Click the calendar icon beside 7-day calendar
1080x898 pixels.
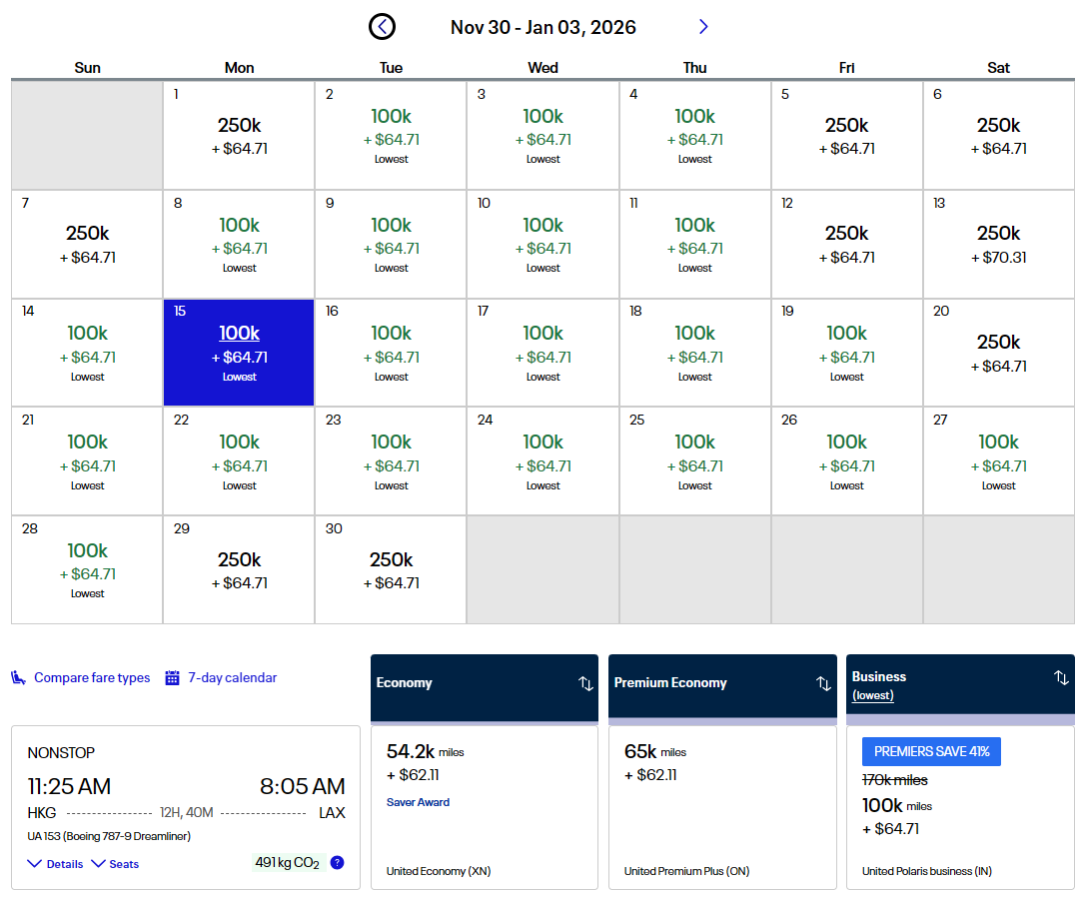tap(172, 678)
